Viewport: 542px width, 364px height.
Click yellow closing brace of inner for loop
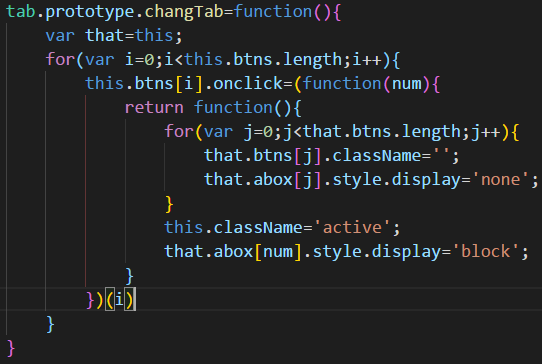[169, 204]
